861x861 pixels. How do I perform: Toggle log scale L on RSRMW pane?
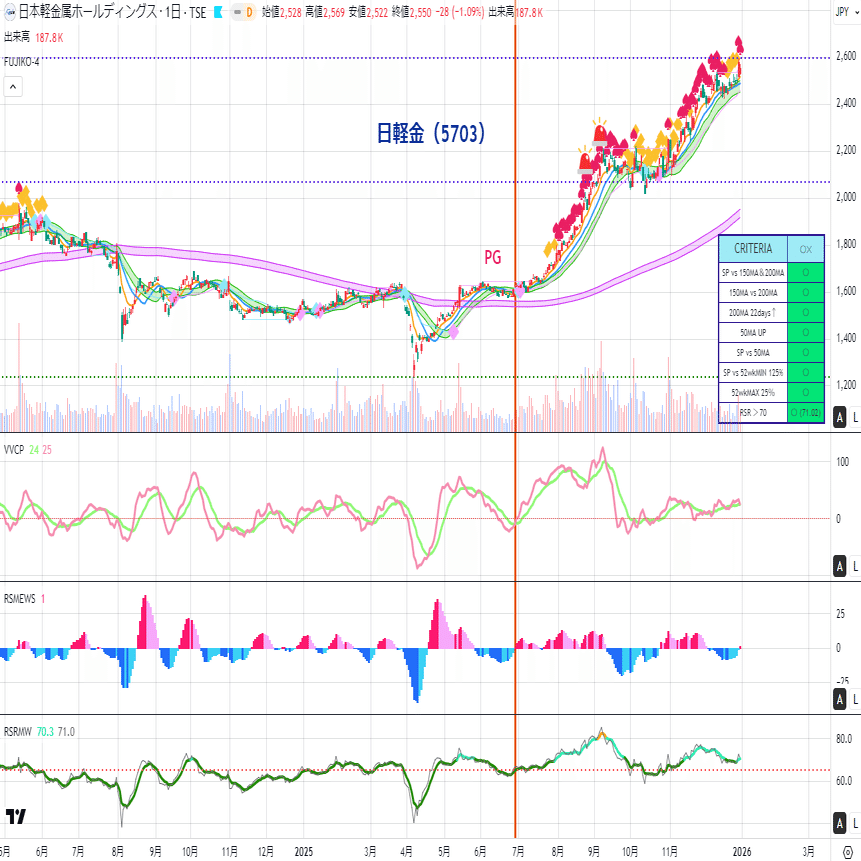point(855,823)
